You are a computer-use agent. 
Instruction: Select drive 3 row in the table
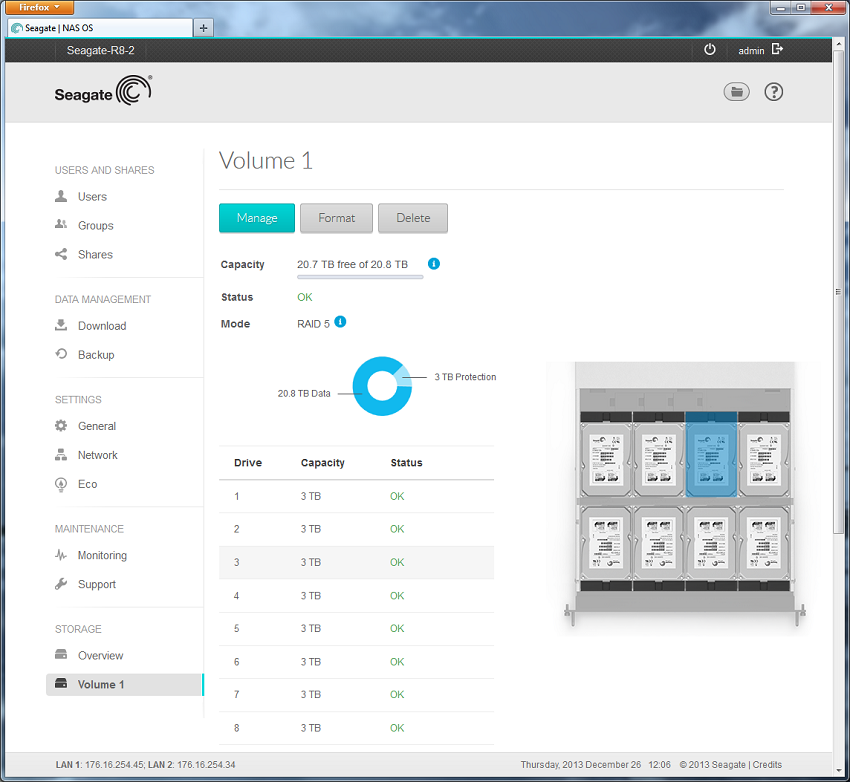(356, 563)
